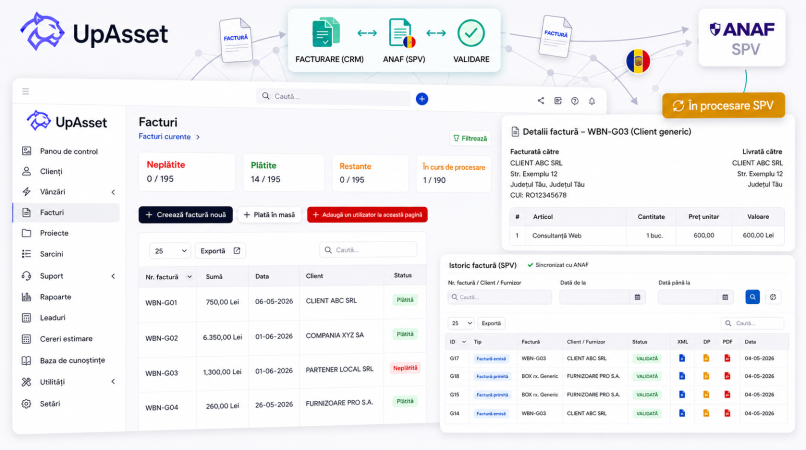Click the orange DP icon for row G14
Viewport: 806px width, 450px height.
point(706,413)
